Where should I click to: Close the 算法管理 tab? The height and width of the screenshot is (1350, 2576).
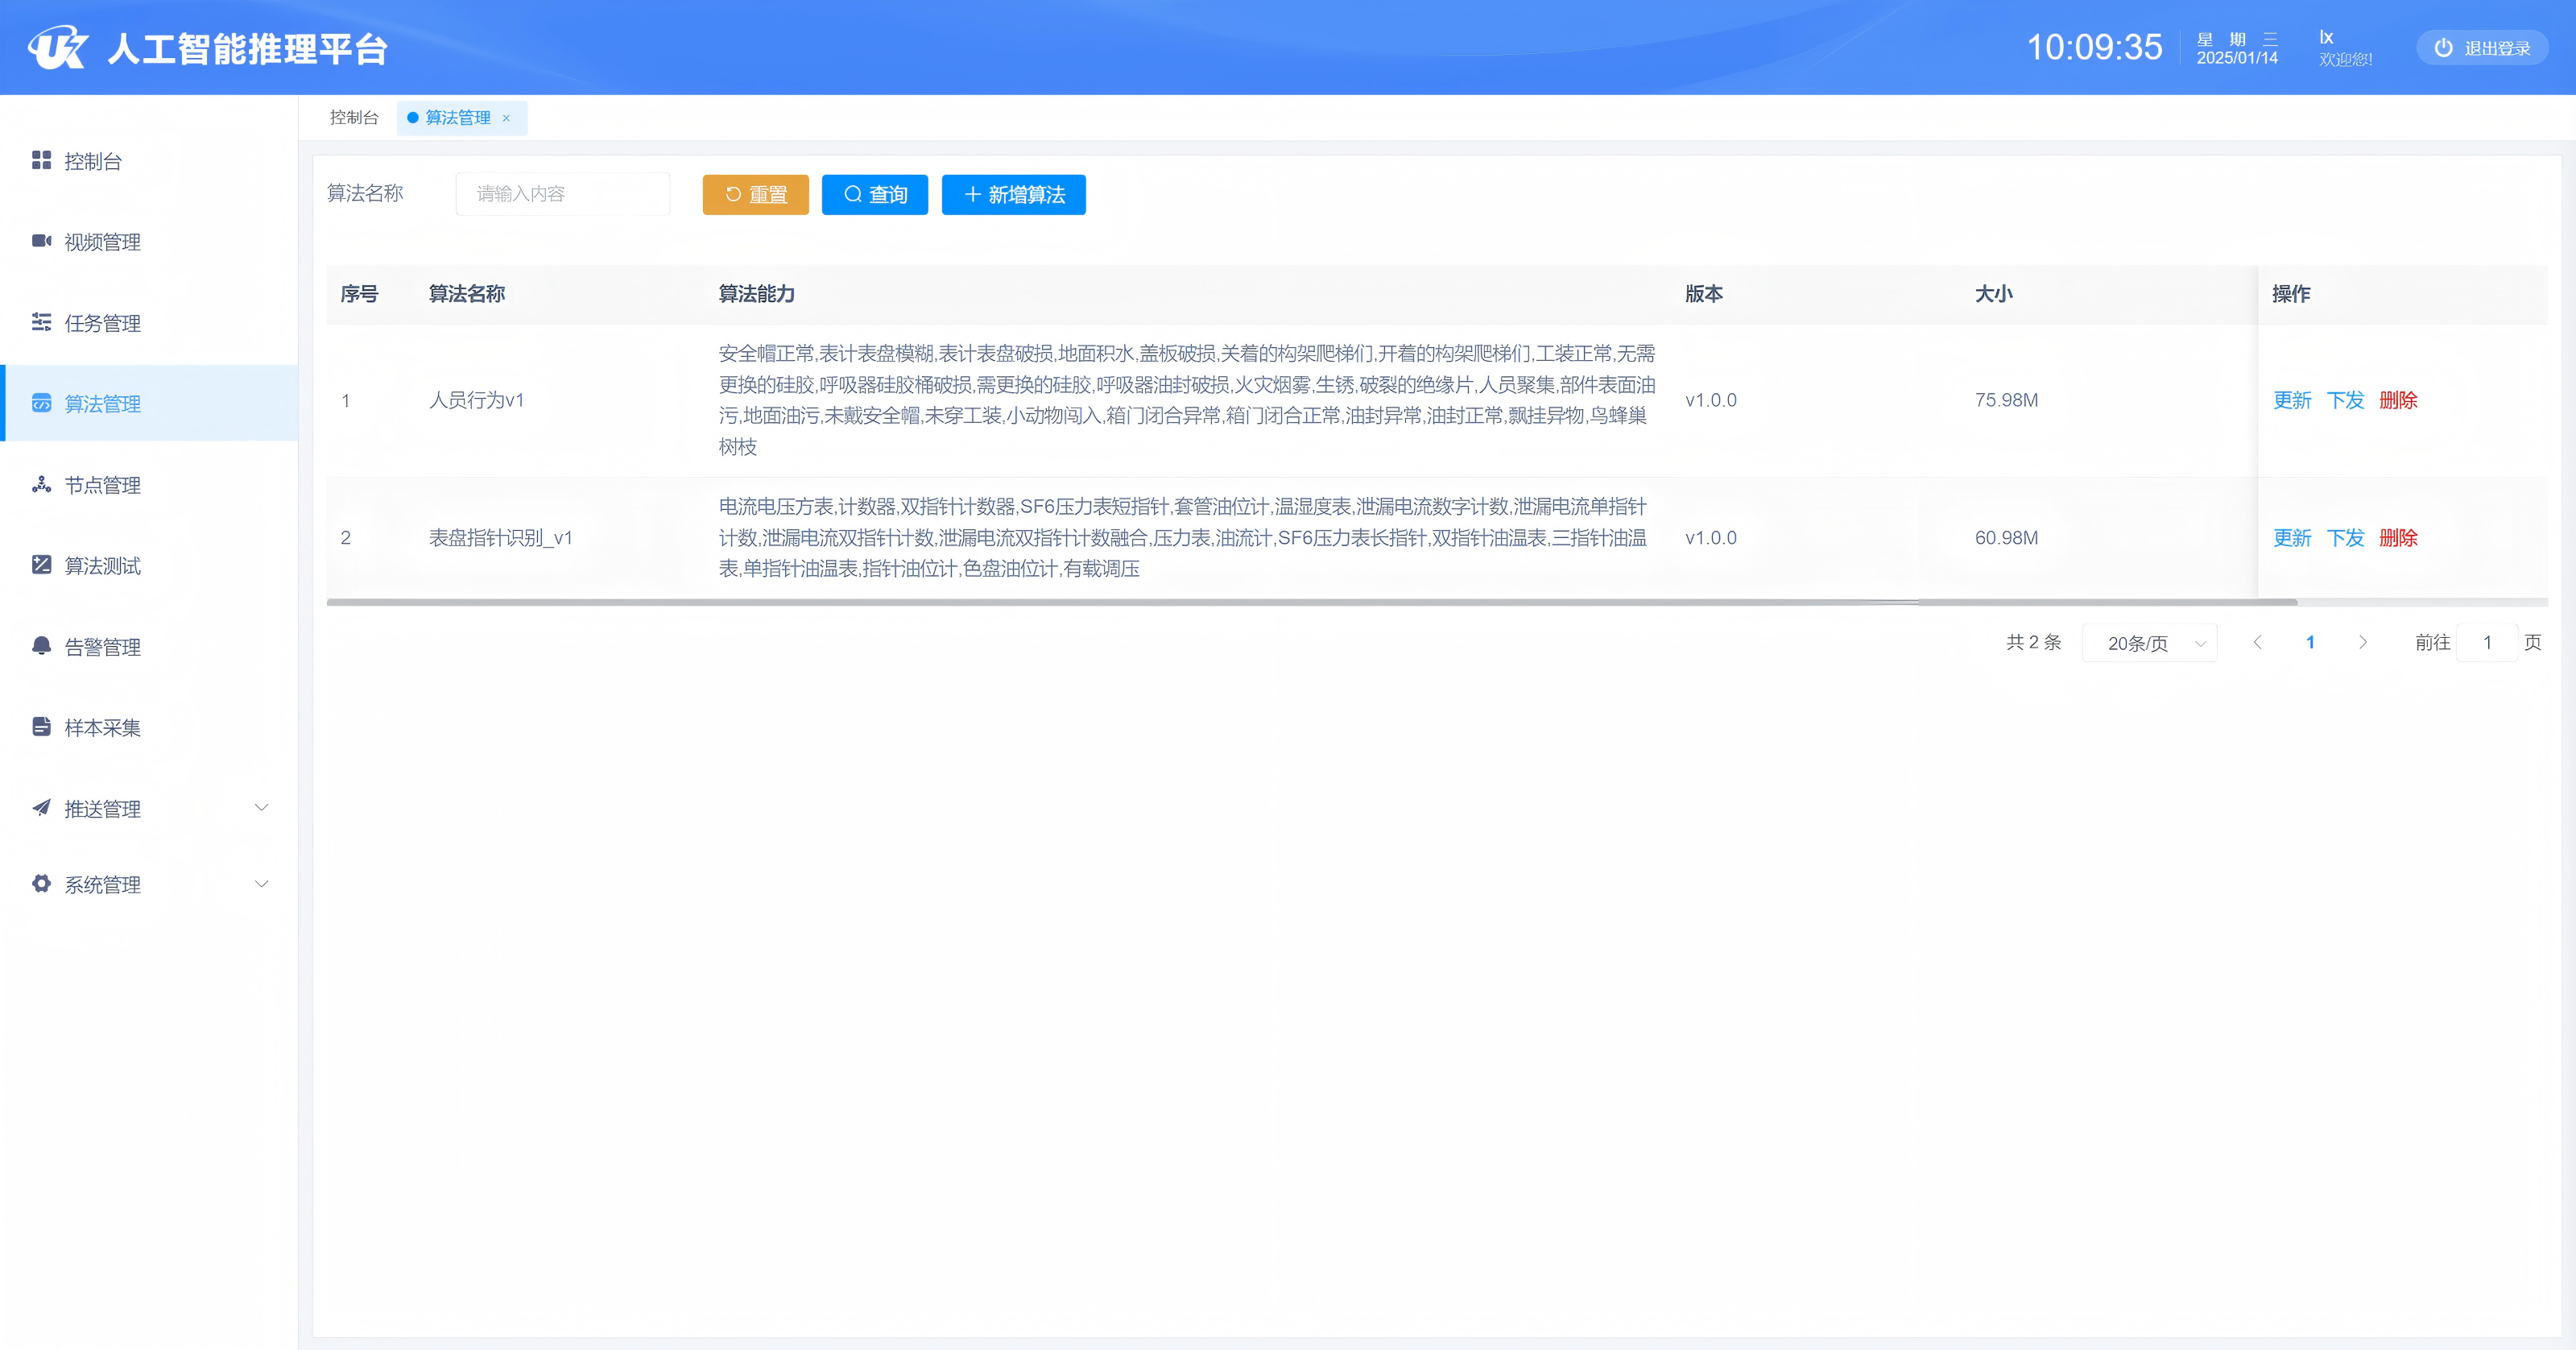click(x=506, y=118)
